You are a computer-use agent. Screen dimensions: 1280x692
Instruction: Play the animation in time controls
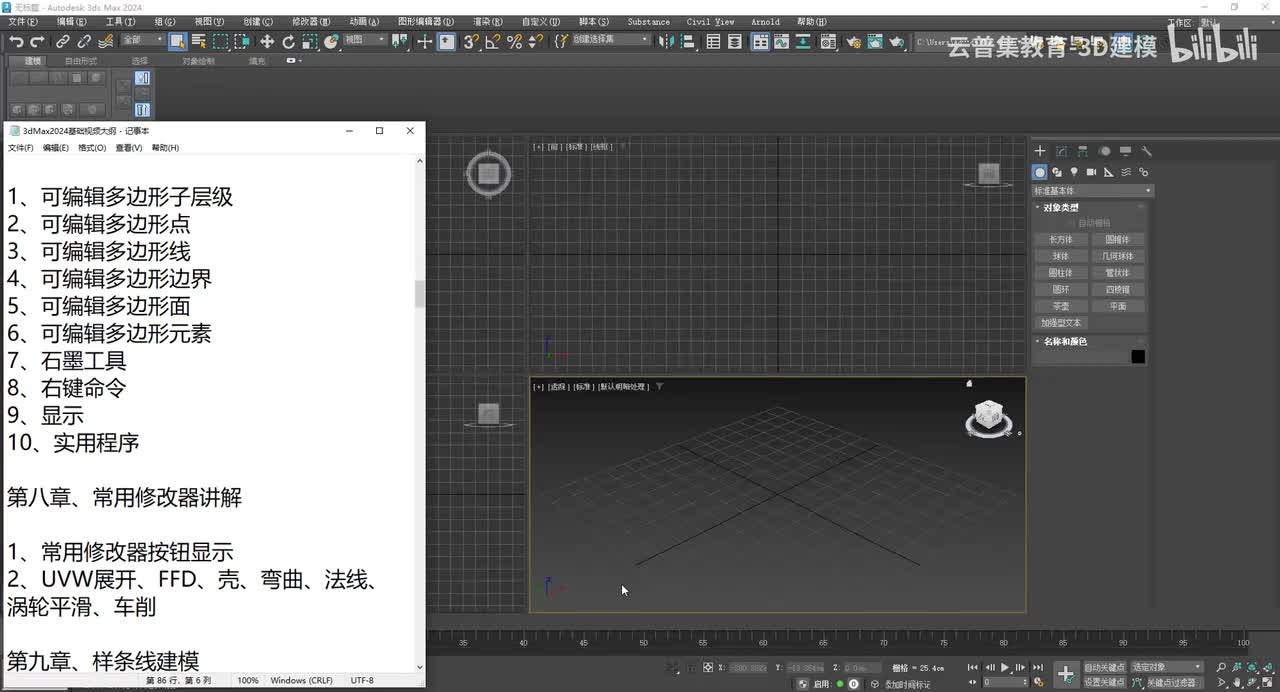point(1005,667)
